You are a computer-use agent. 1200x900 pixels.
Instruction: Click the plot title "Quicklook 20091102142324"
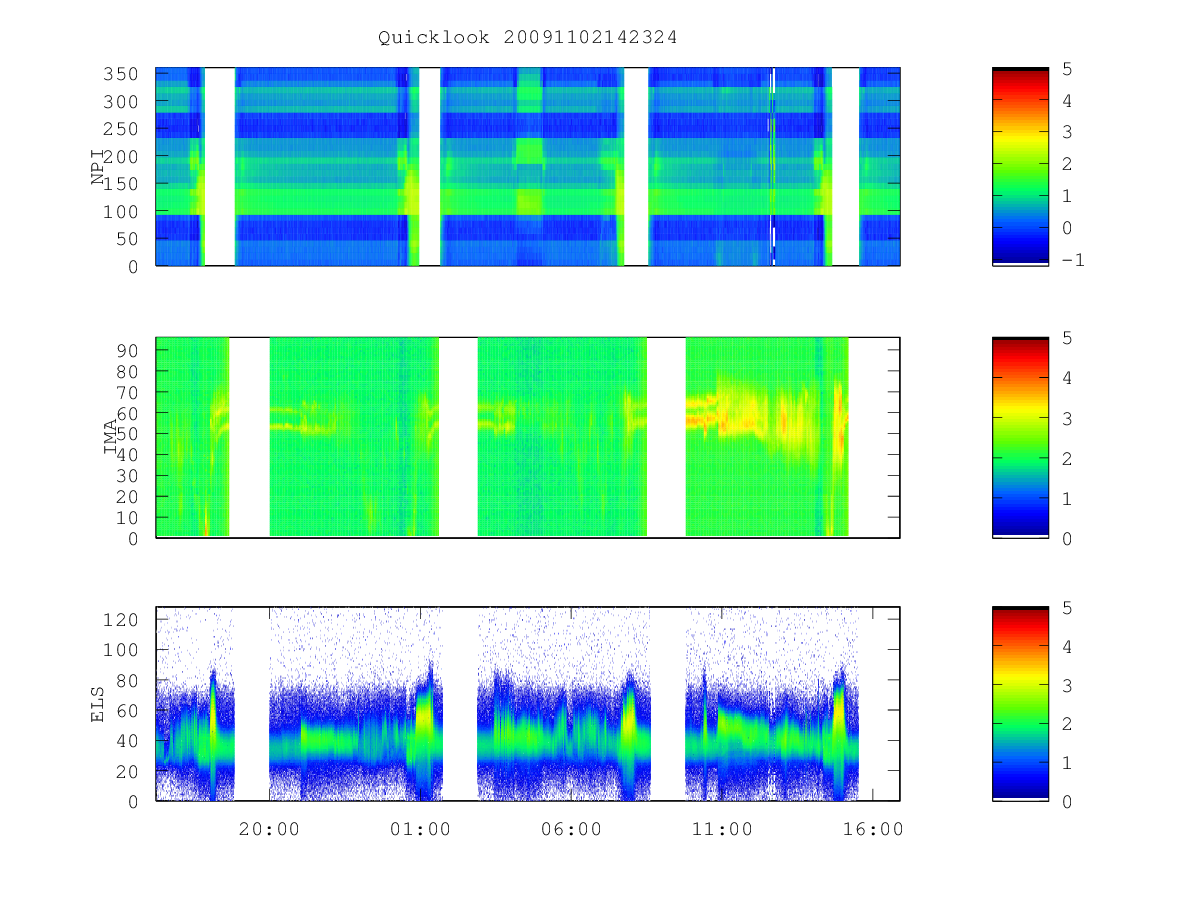pyautogui.click(x=528, y=38)
